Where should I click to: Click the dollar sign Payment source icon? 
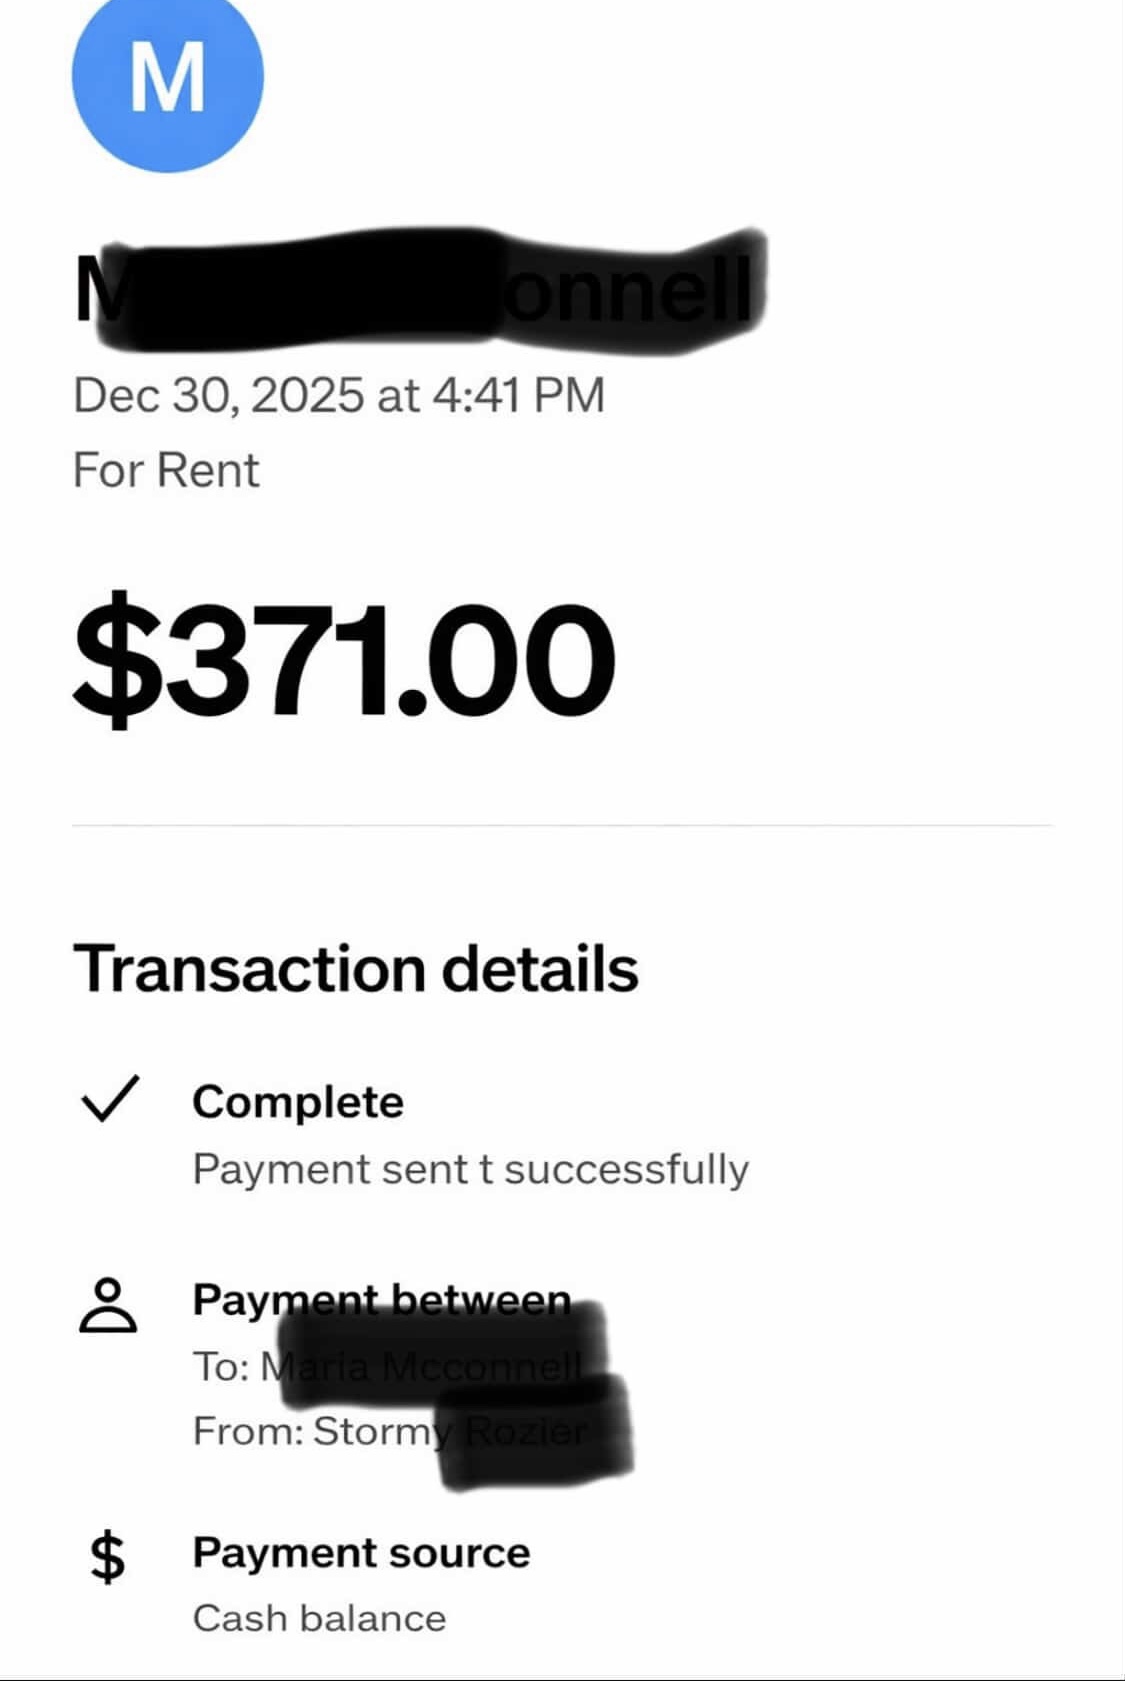coord(108,1557)
